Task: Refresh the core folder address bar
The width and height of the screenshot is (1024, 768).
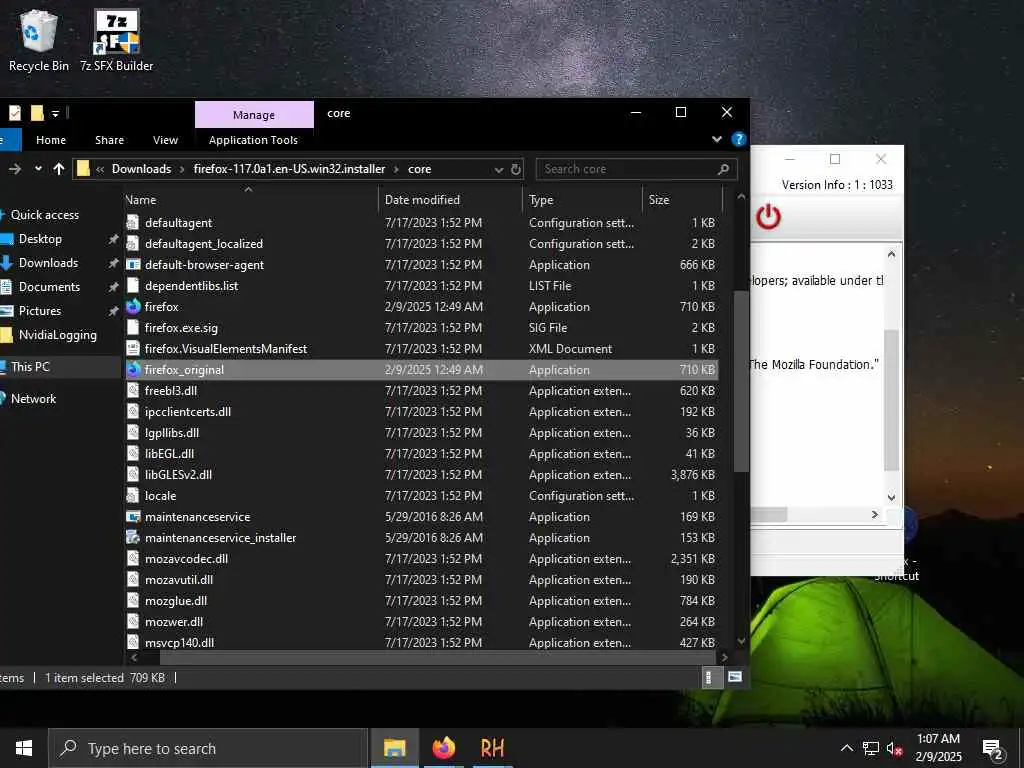Action: tap(516, 169)
